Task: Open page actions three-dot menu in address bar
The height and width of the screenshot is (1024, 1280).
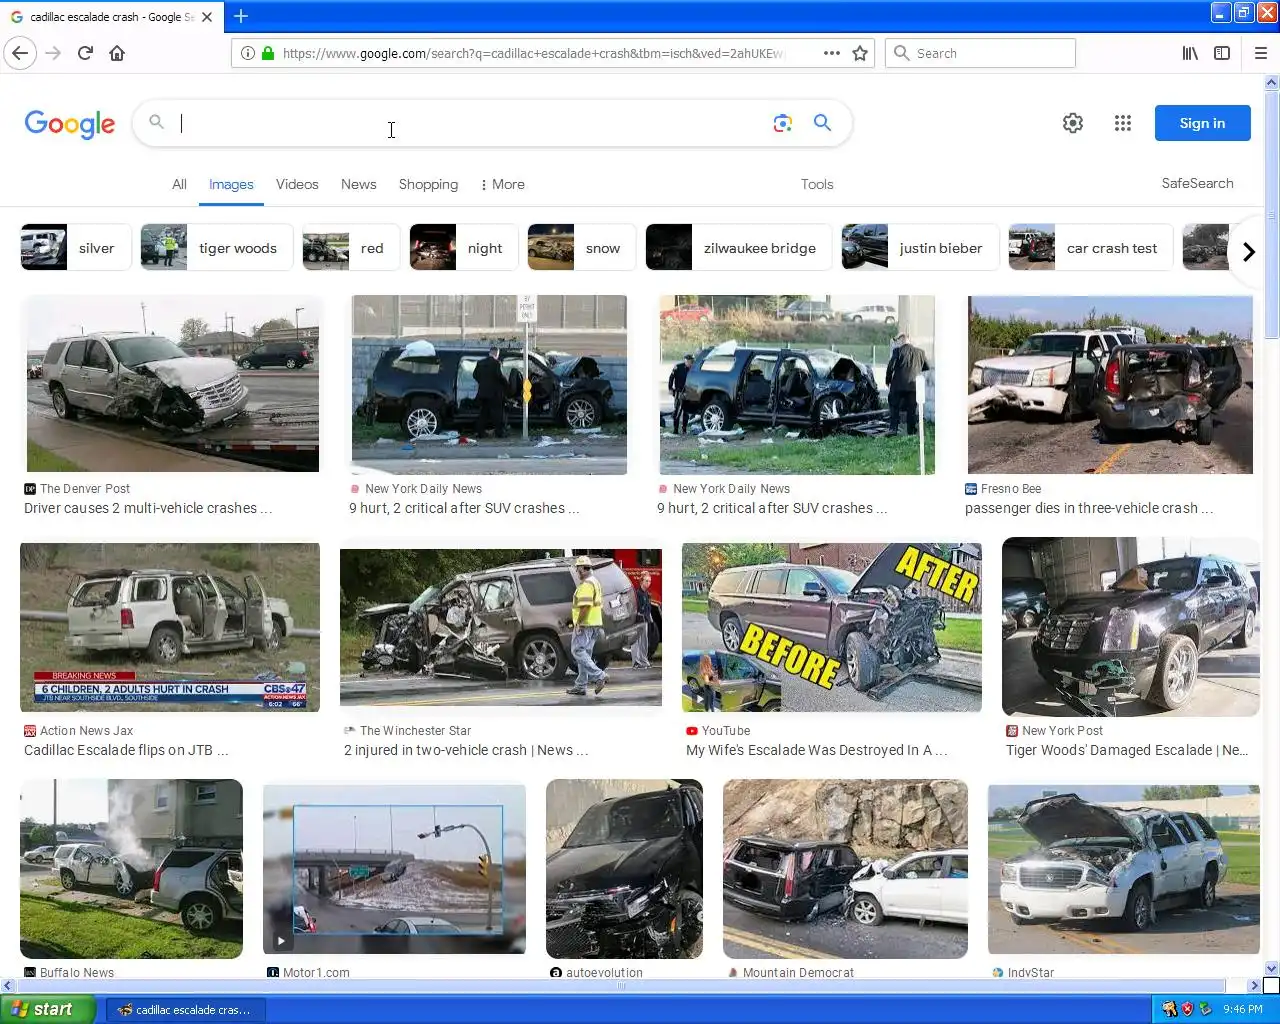Action: [x=831, y=53]
